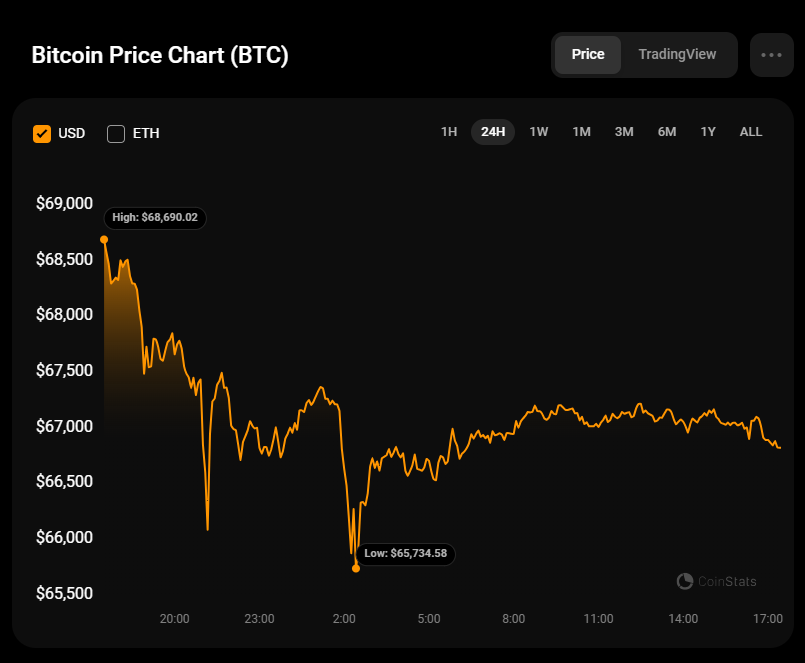This screenshot has width=805, height=663.
Task: Enable the ETH comparison checkbox
Action: pos(116,133)
